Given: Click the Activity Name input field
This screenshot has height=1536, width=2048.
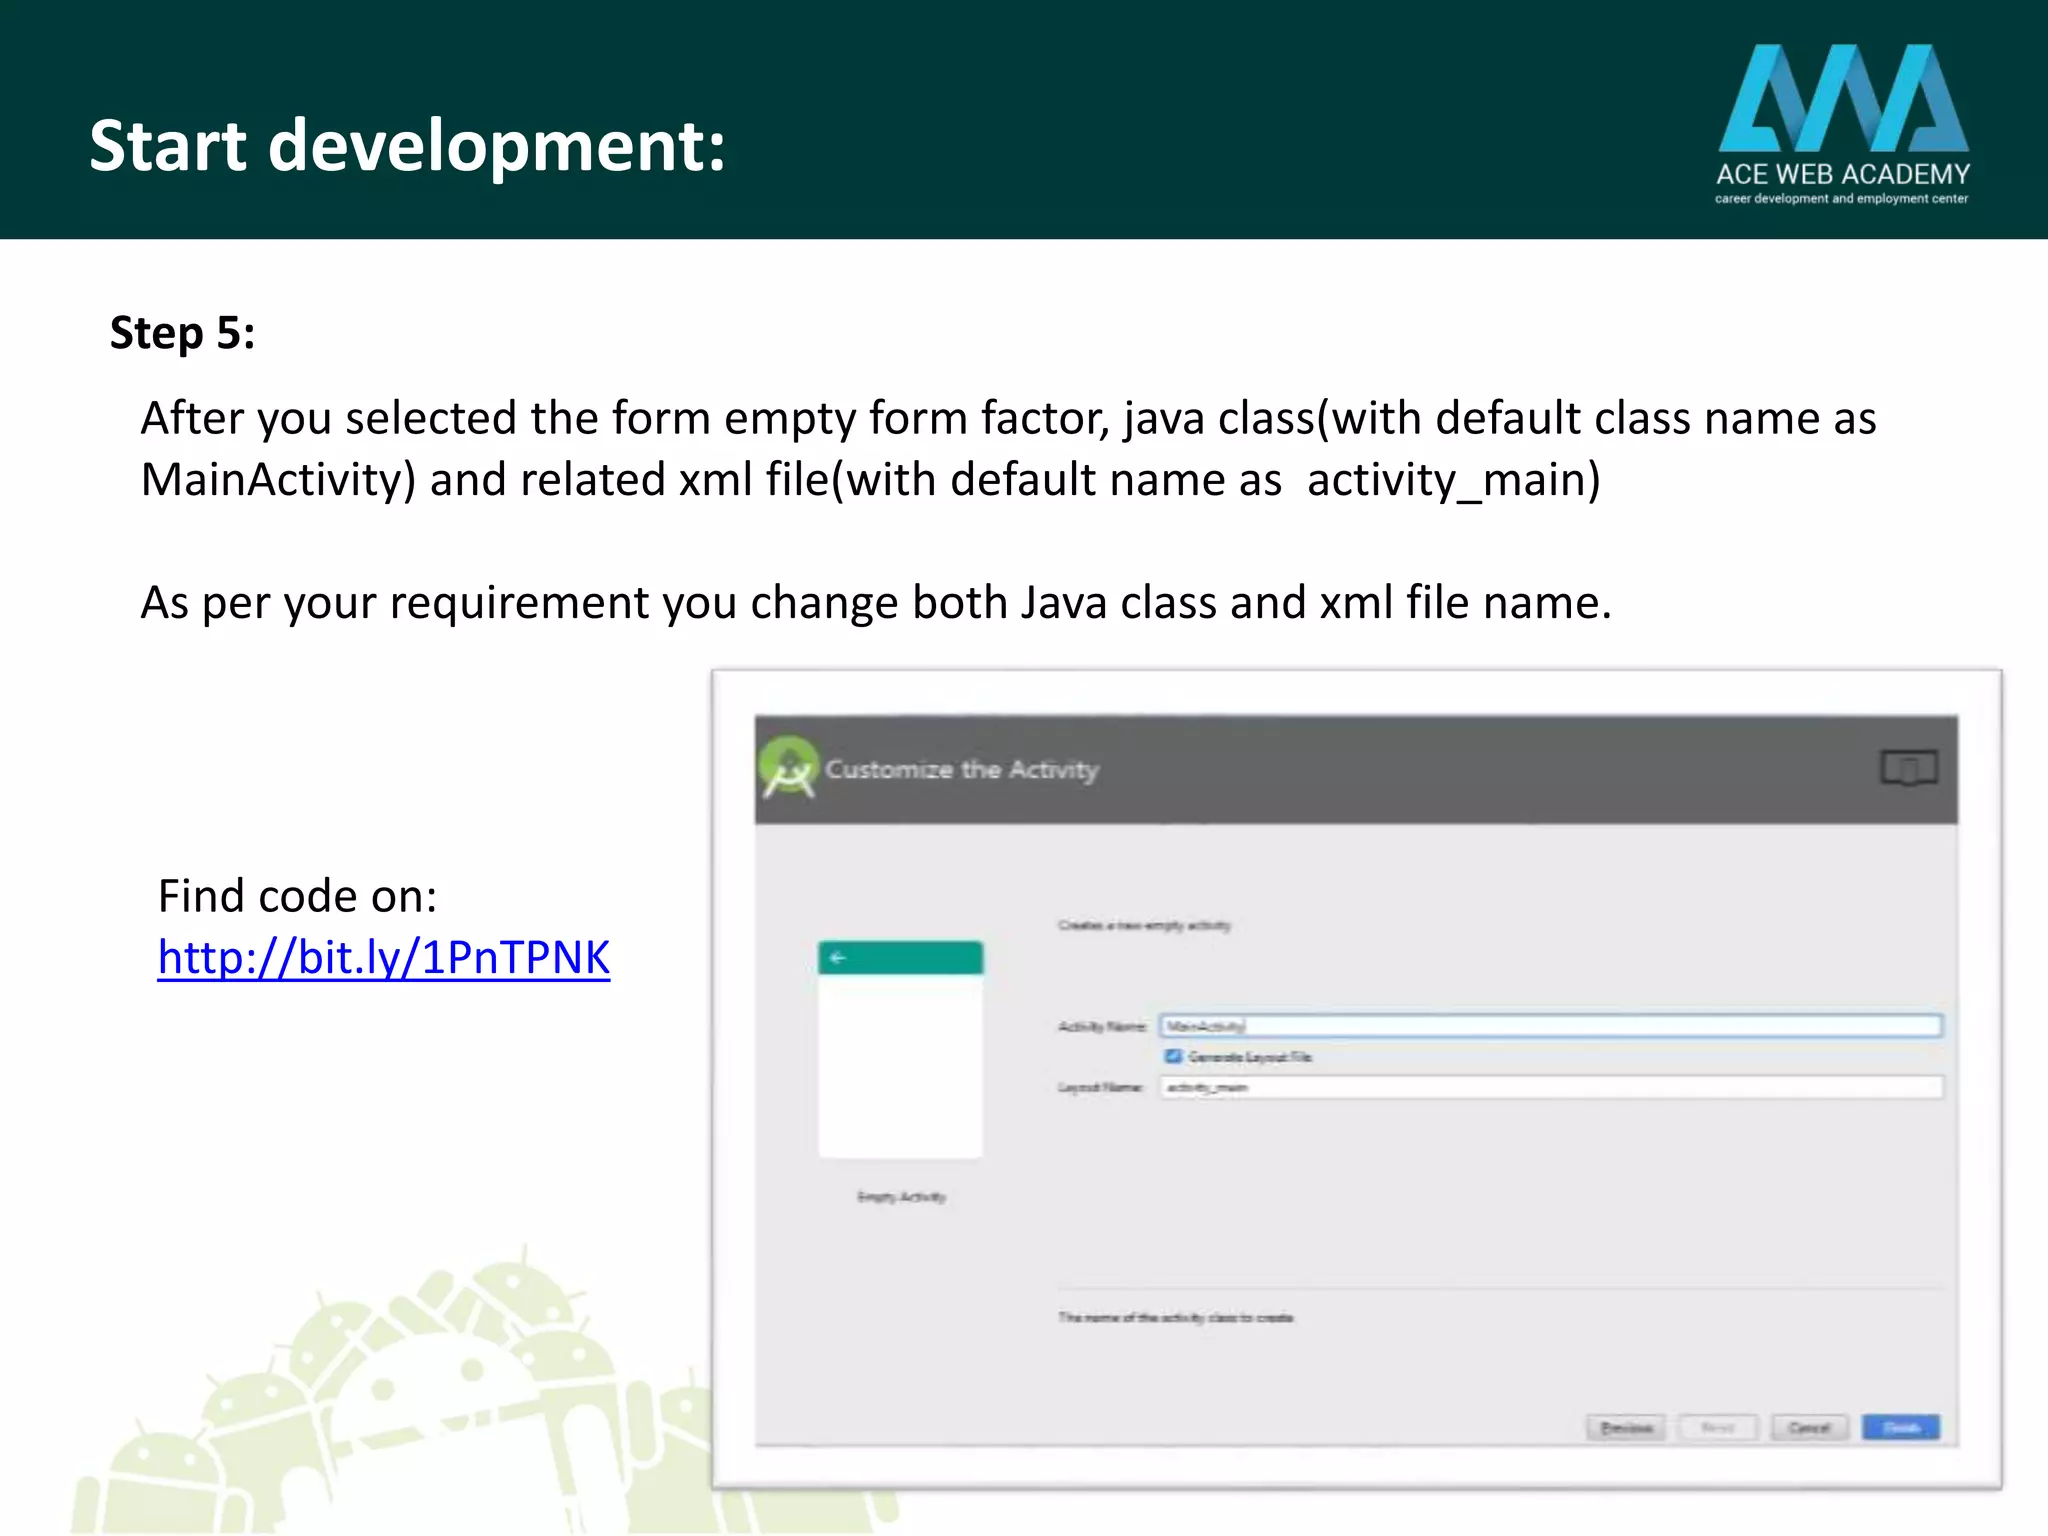Looking at the screenshot, I should coord(1551,1026).
